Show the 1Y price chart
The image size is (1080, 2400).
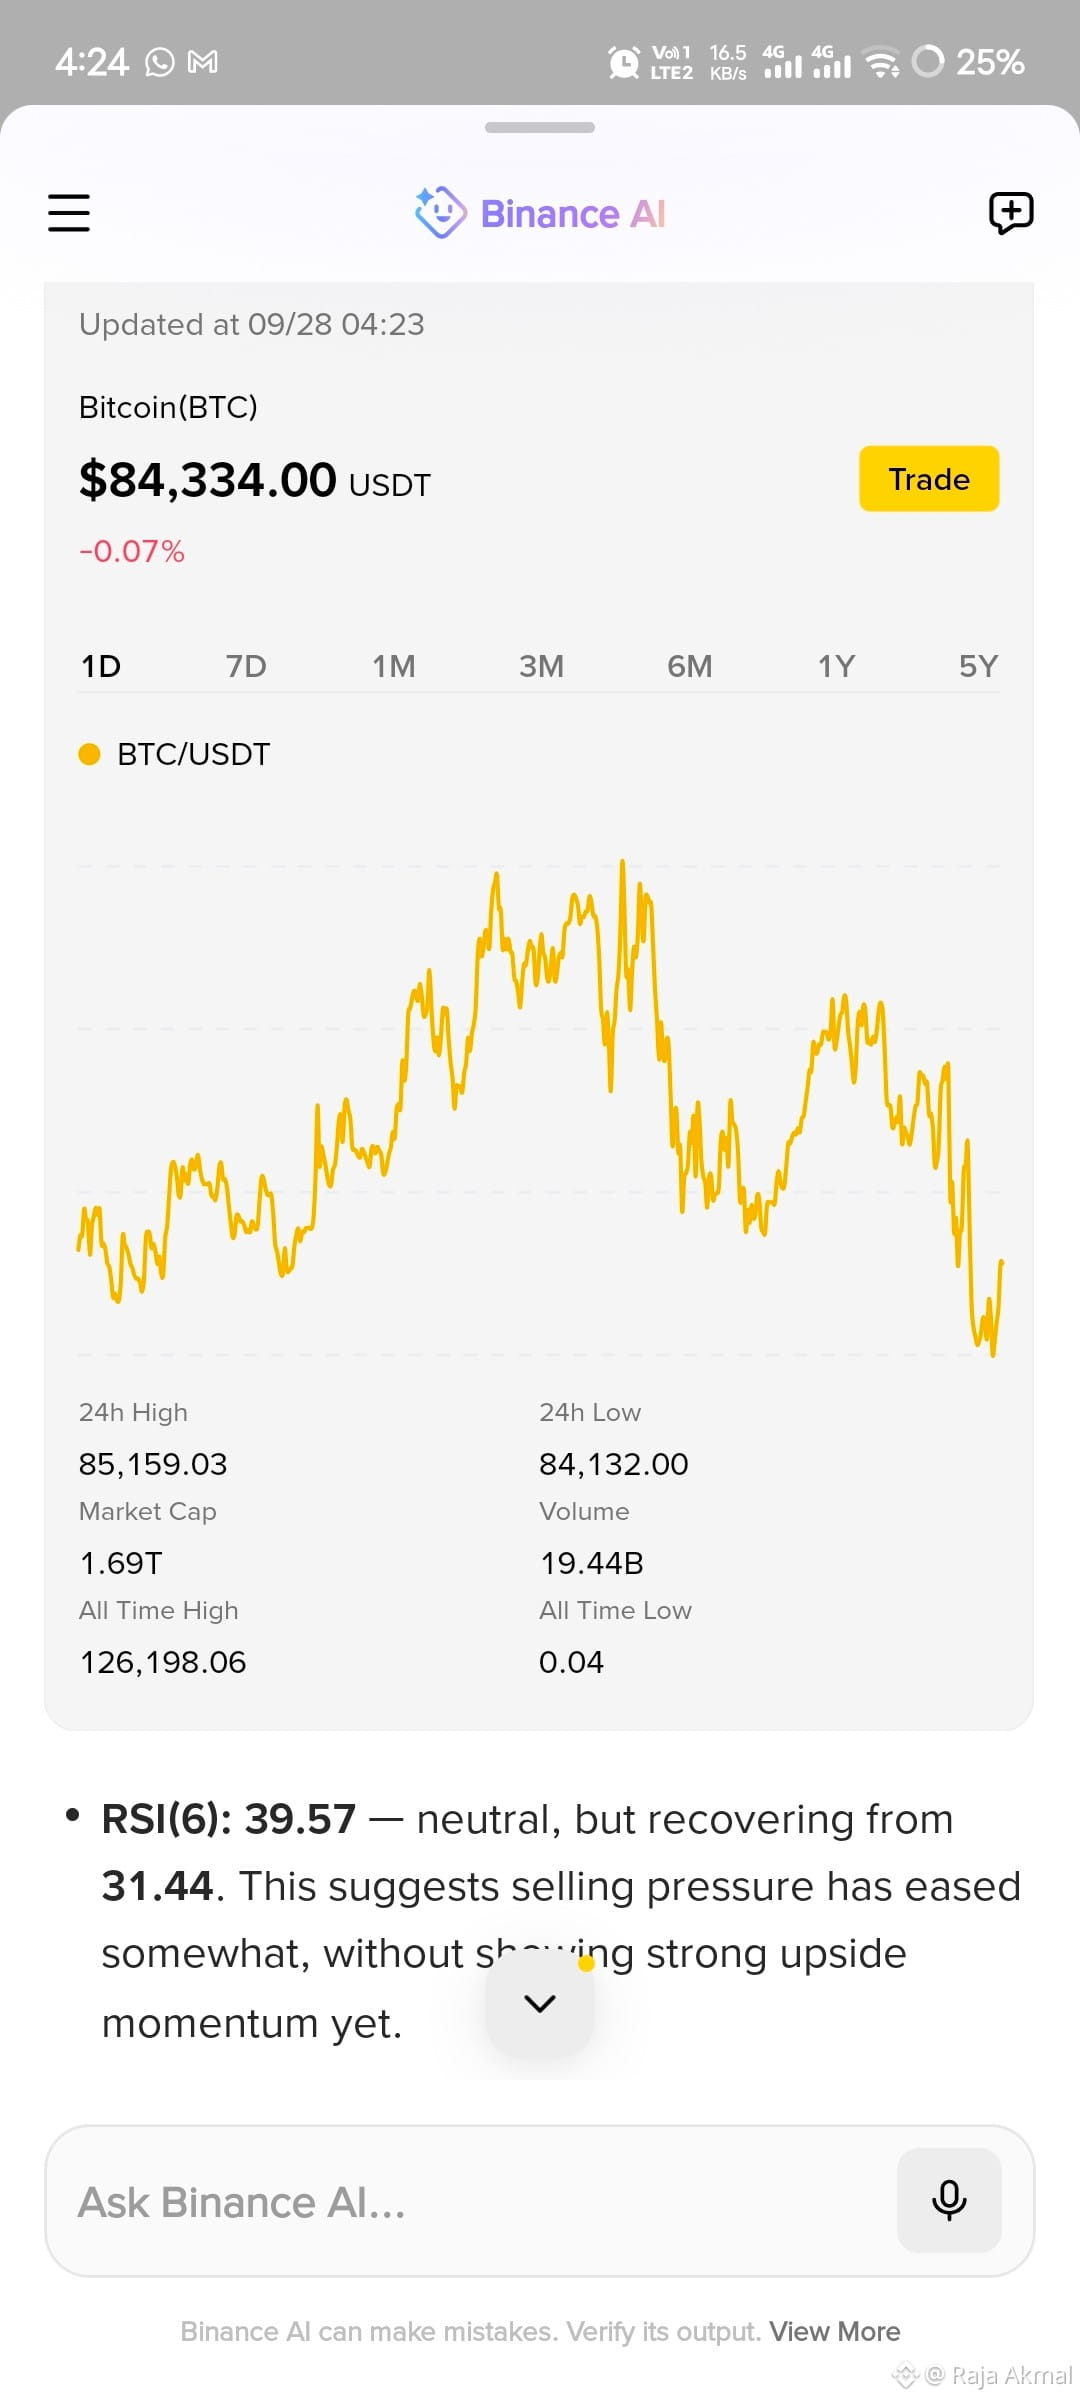pos(837,666)
